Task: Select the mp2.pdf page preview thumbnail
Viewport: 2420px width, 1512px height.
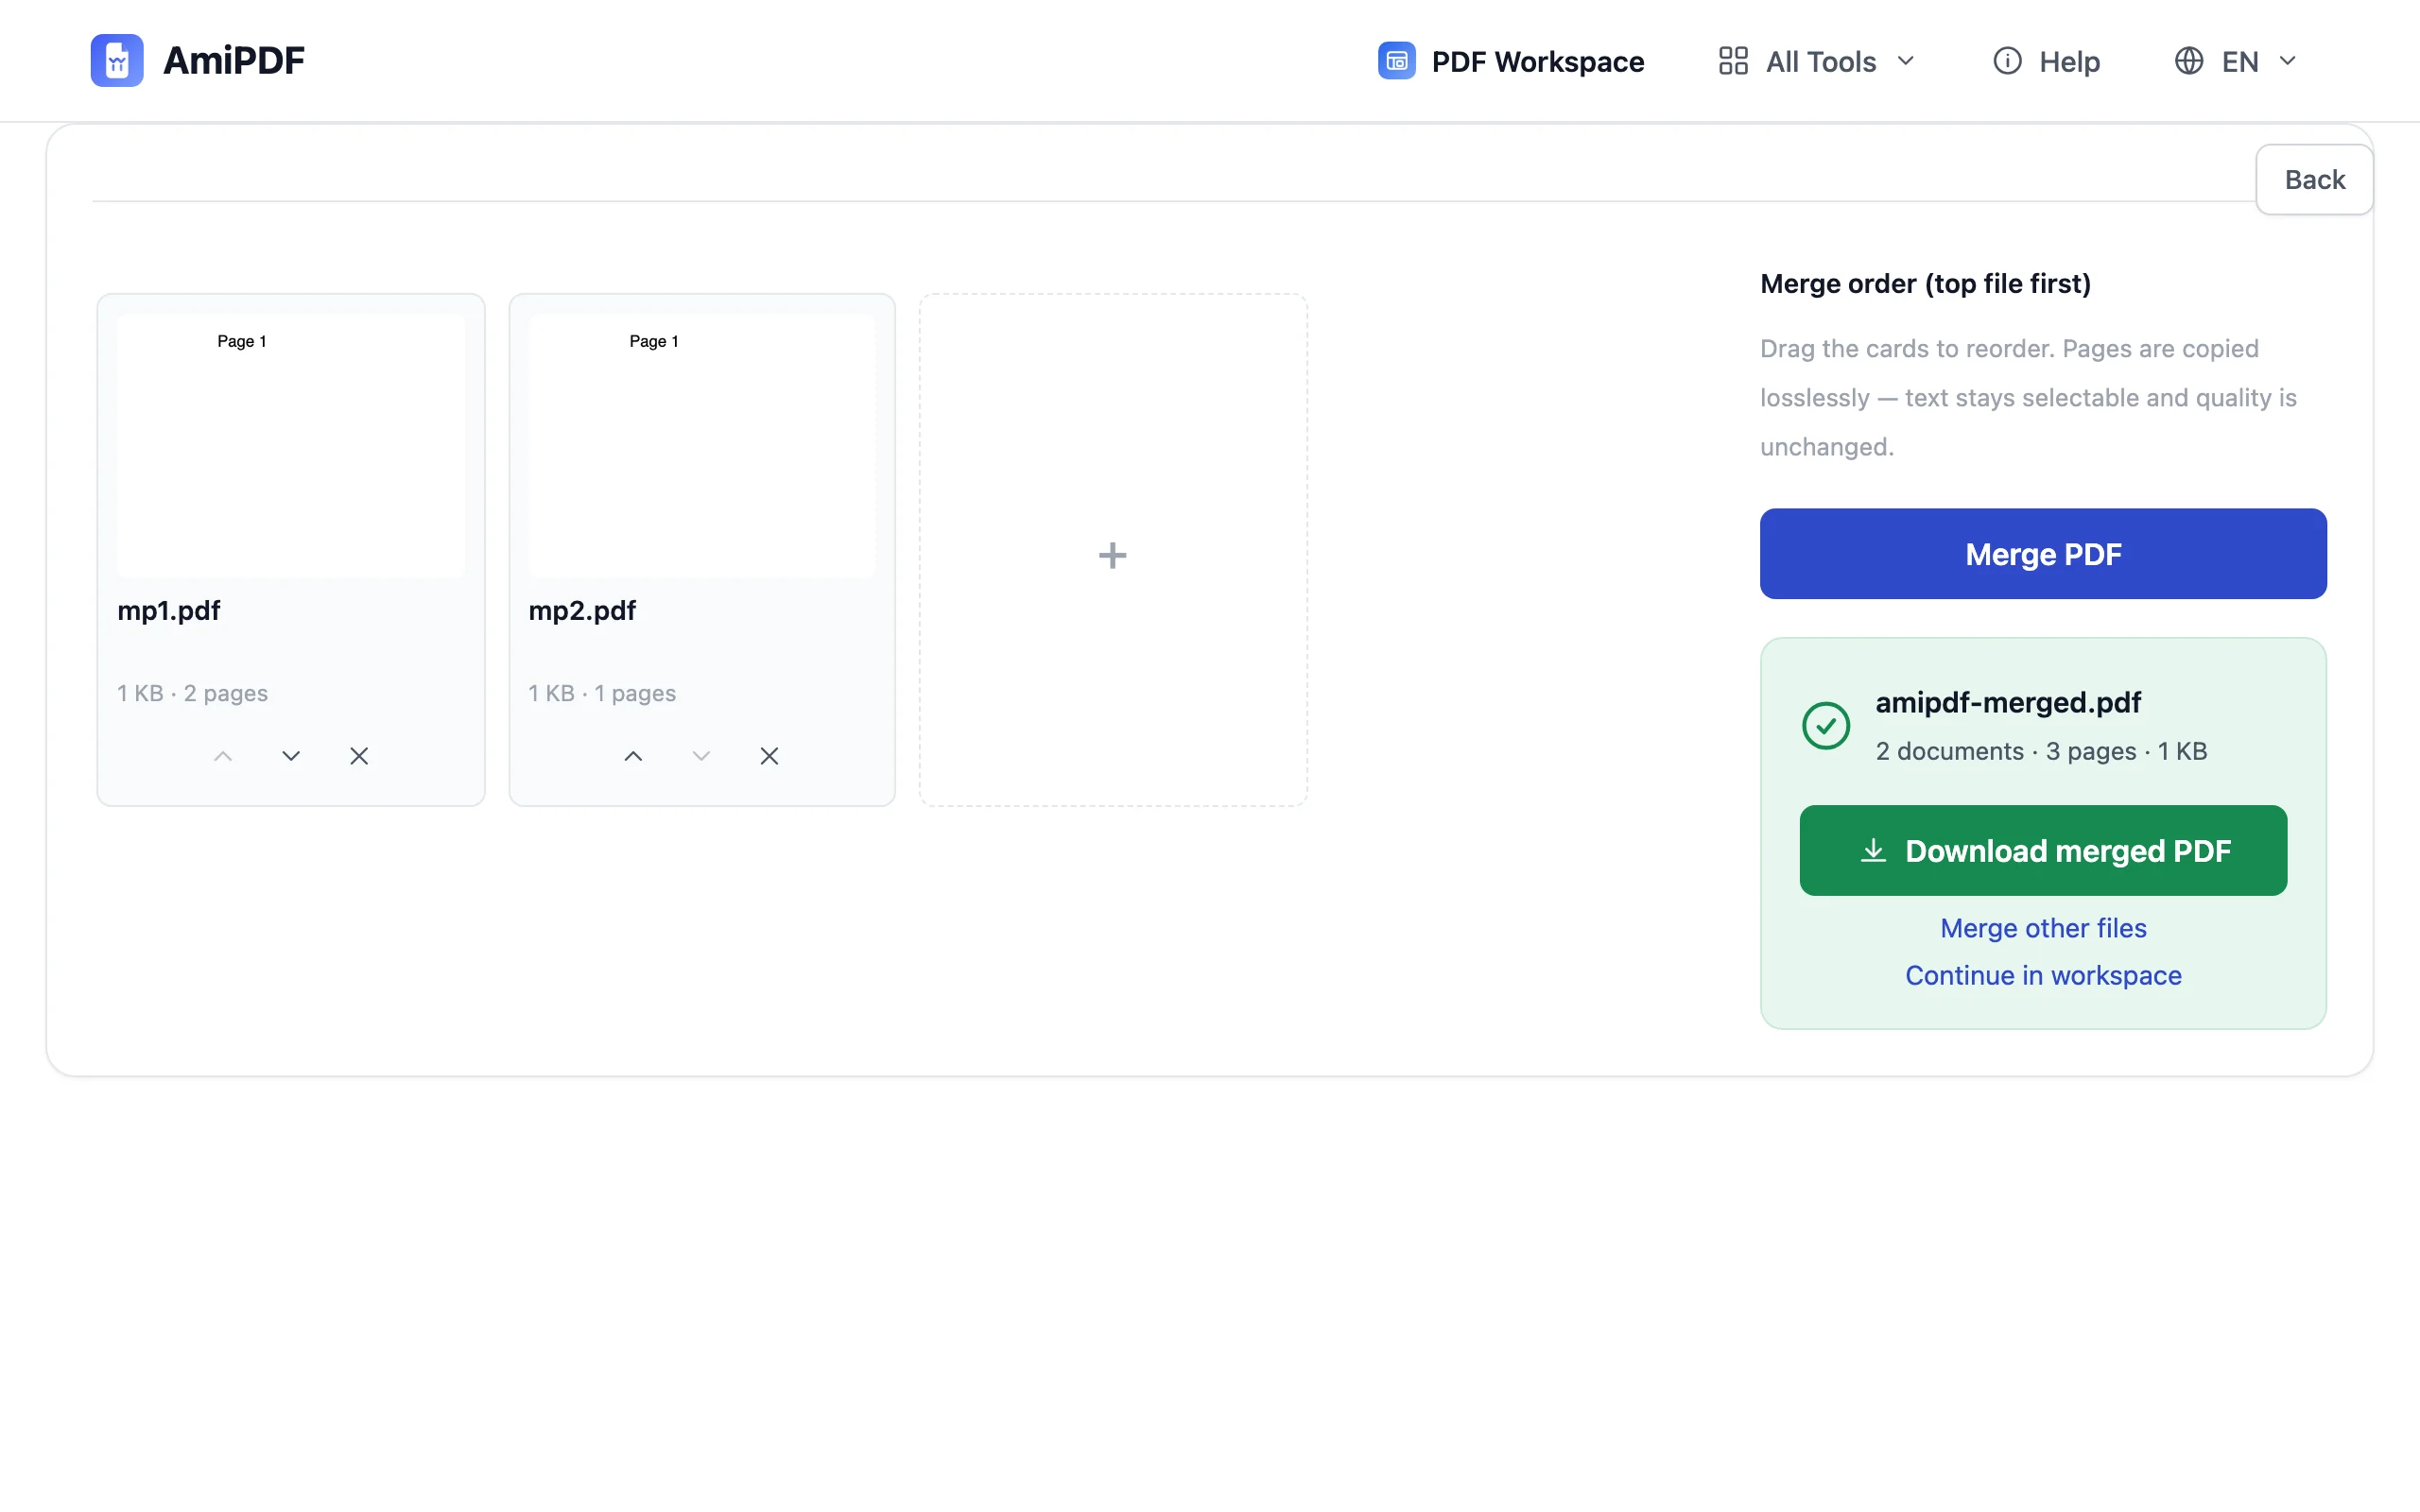Action: click(x=702, y=446)
